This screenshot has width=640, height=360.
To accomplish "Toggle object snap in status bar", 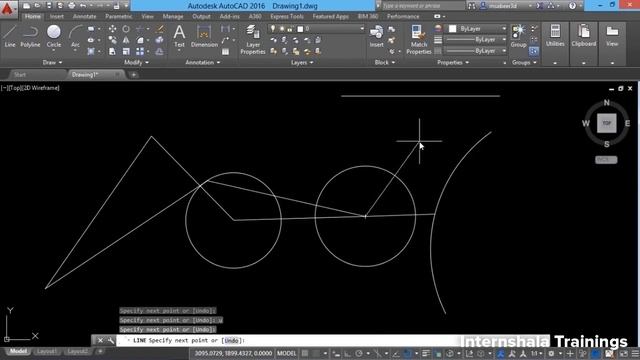I will [407, 353].
